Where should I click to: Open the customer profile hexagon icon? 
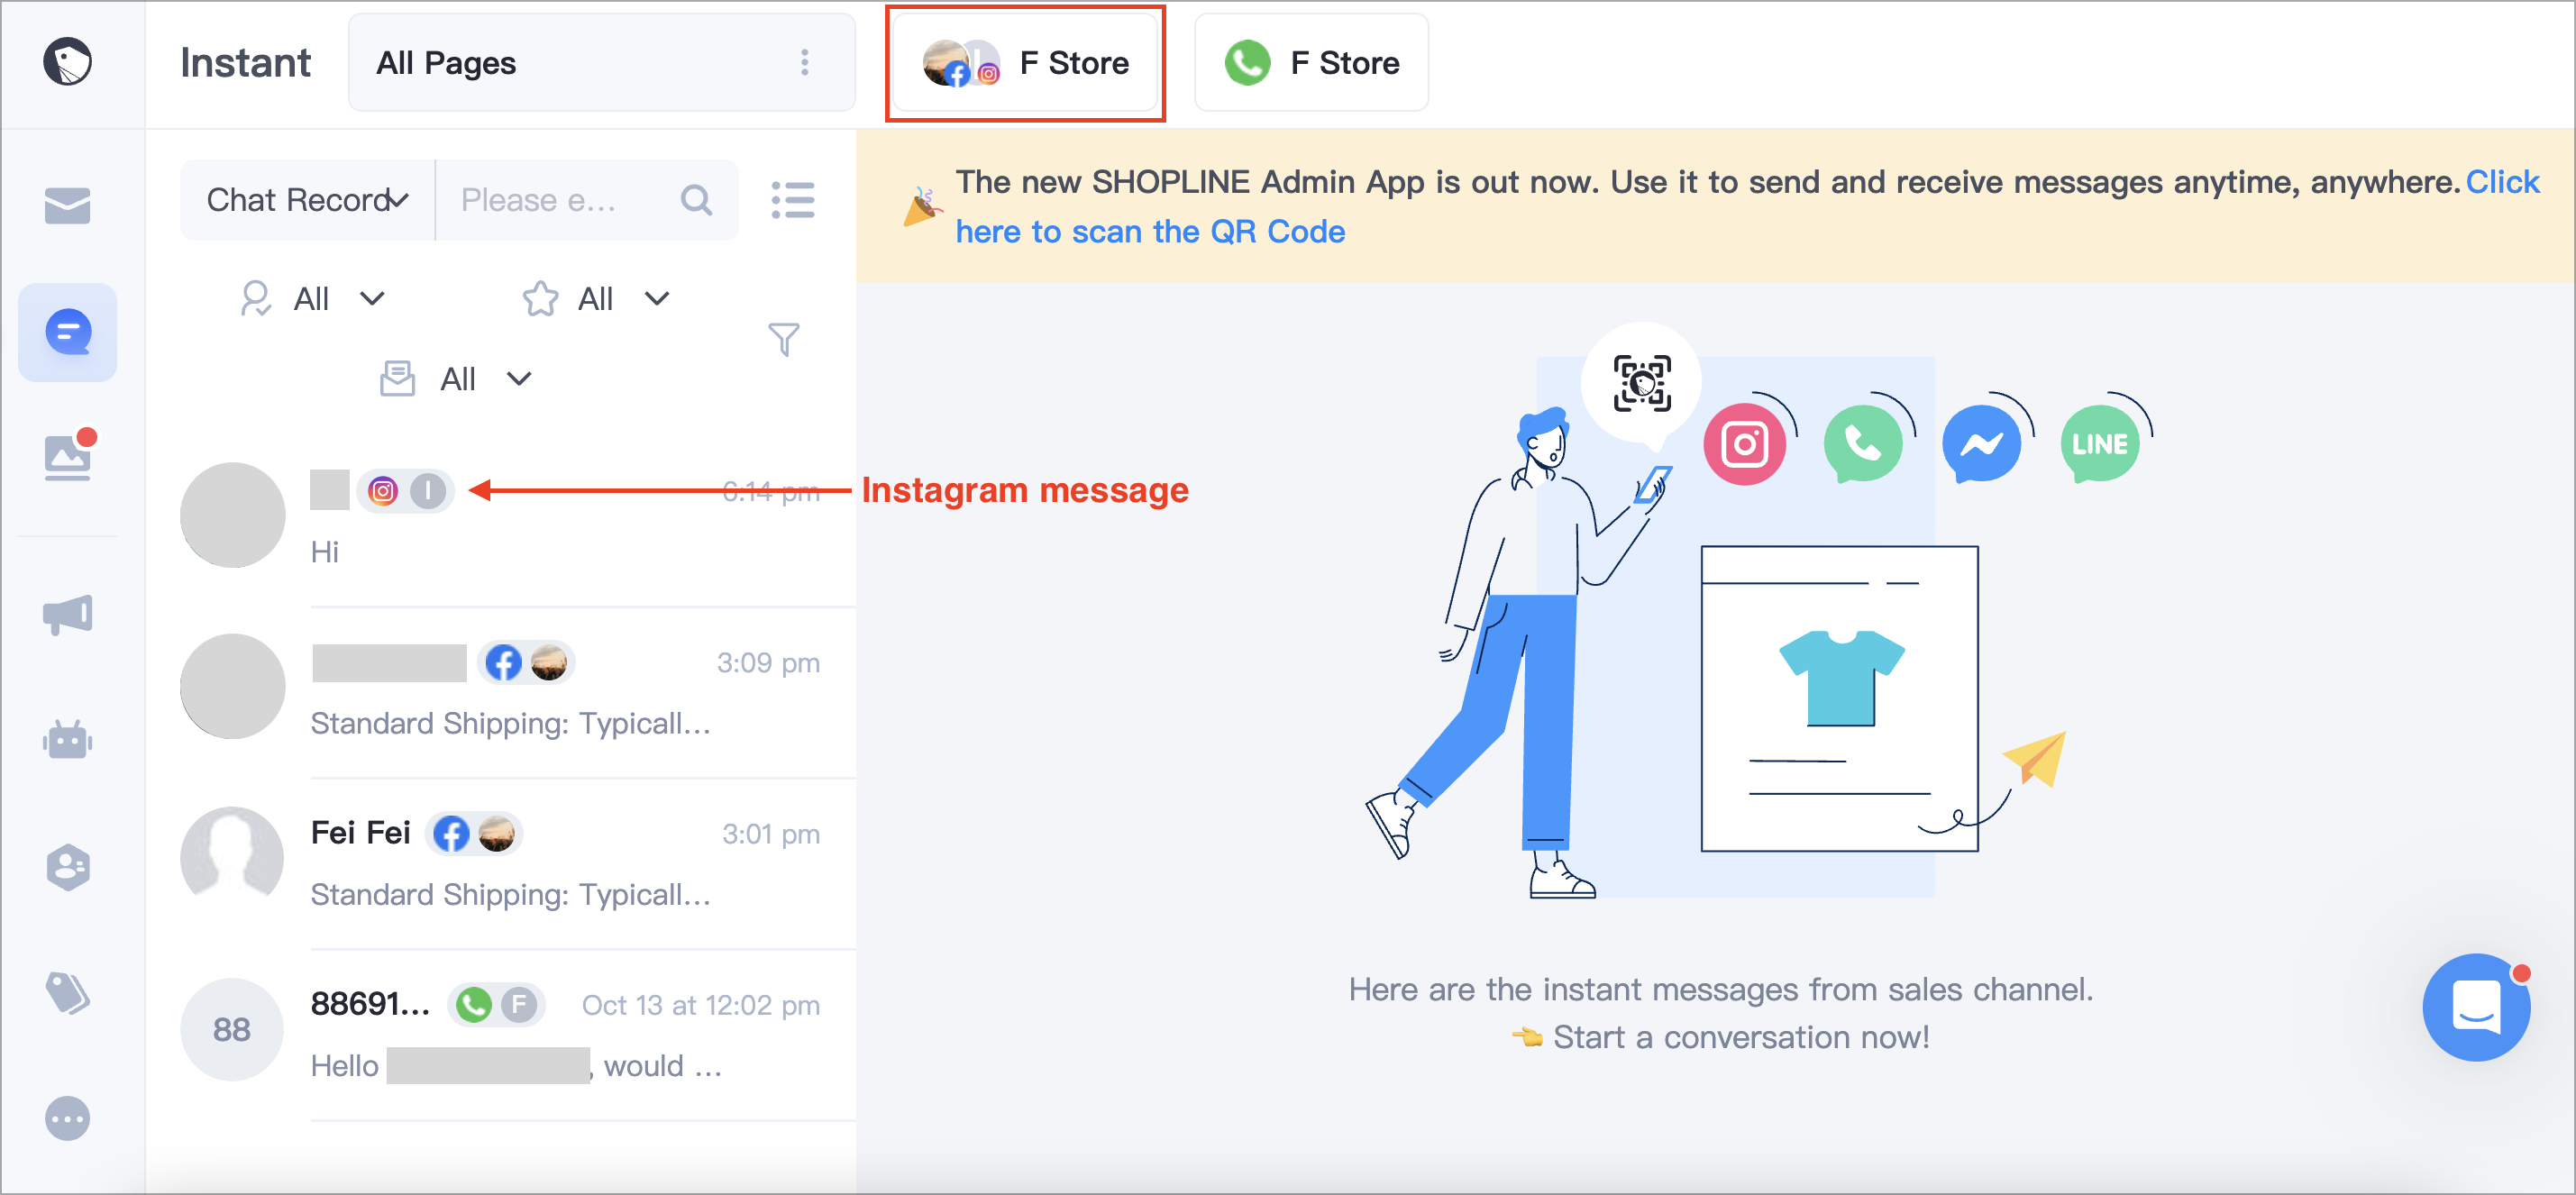68,867
